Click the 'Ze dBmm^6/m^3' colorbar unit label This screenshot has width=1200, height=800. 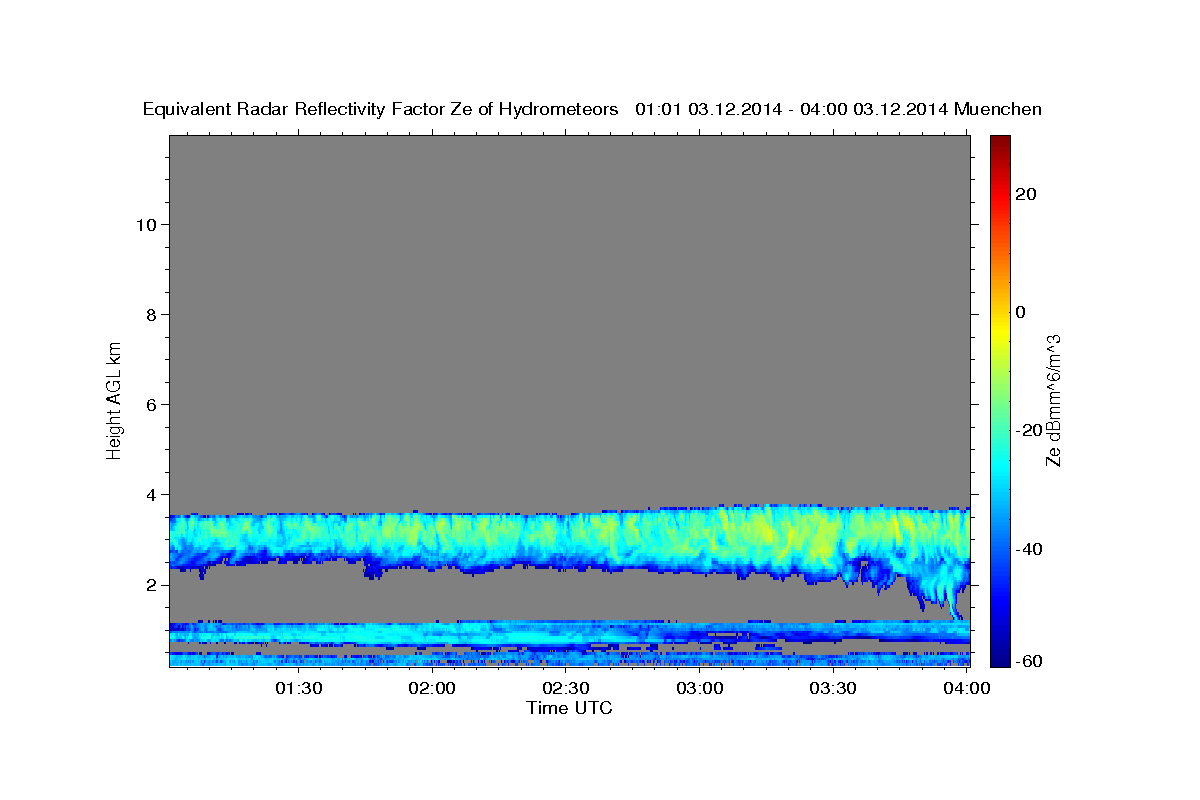click(1053, 400)
